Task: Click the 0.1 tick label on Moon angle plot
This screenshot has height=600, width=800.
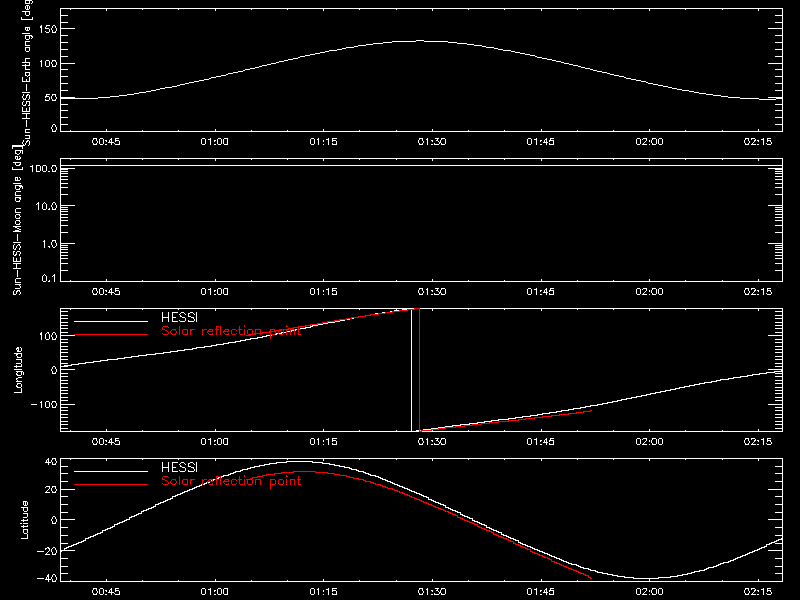Action: coord(49,278)
